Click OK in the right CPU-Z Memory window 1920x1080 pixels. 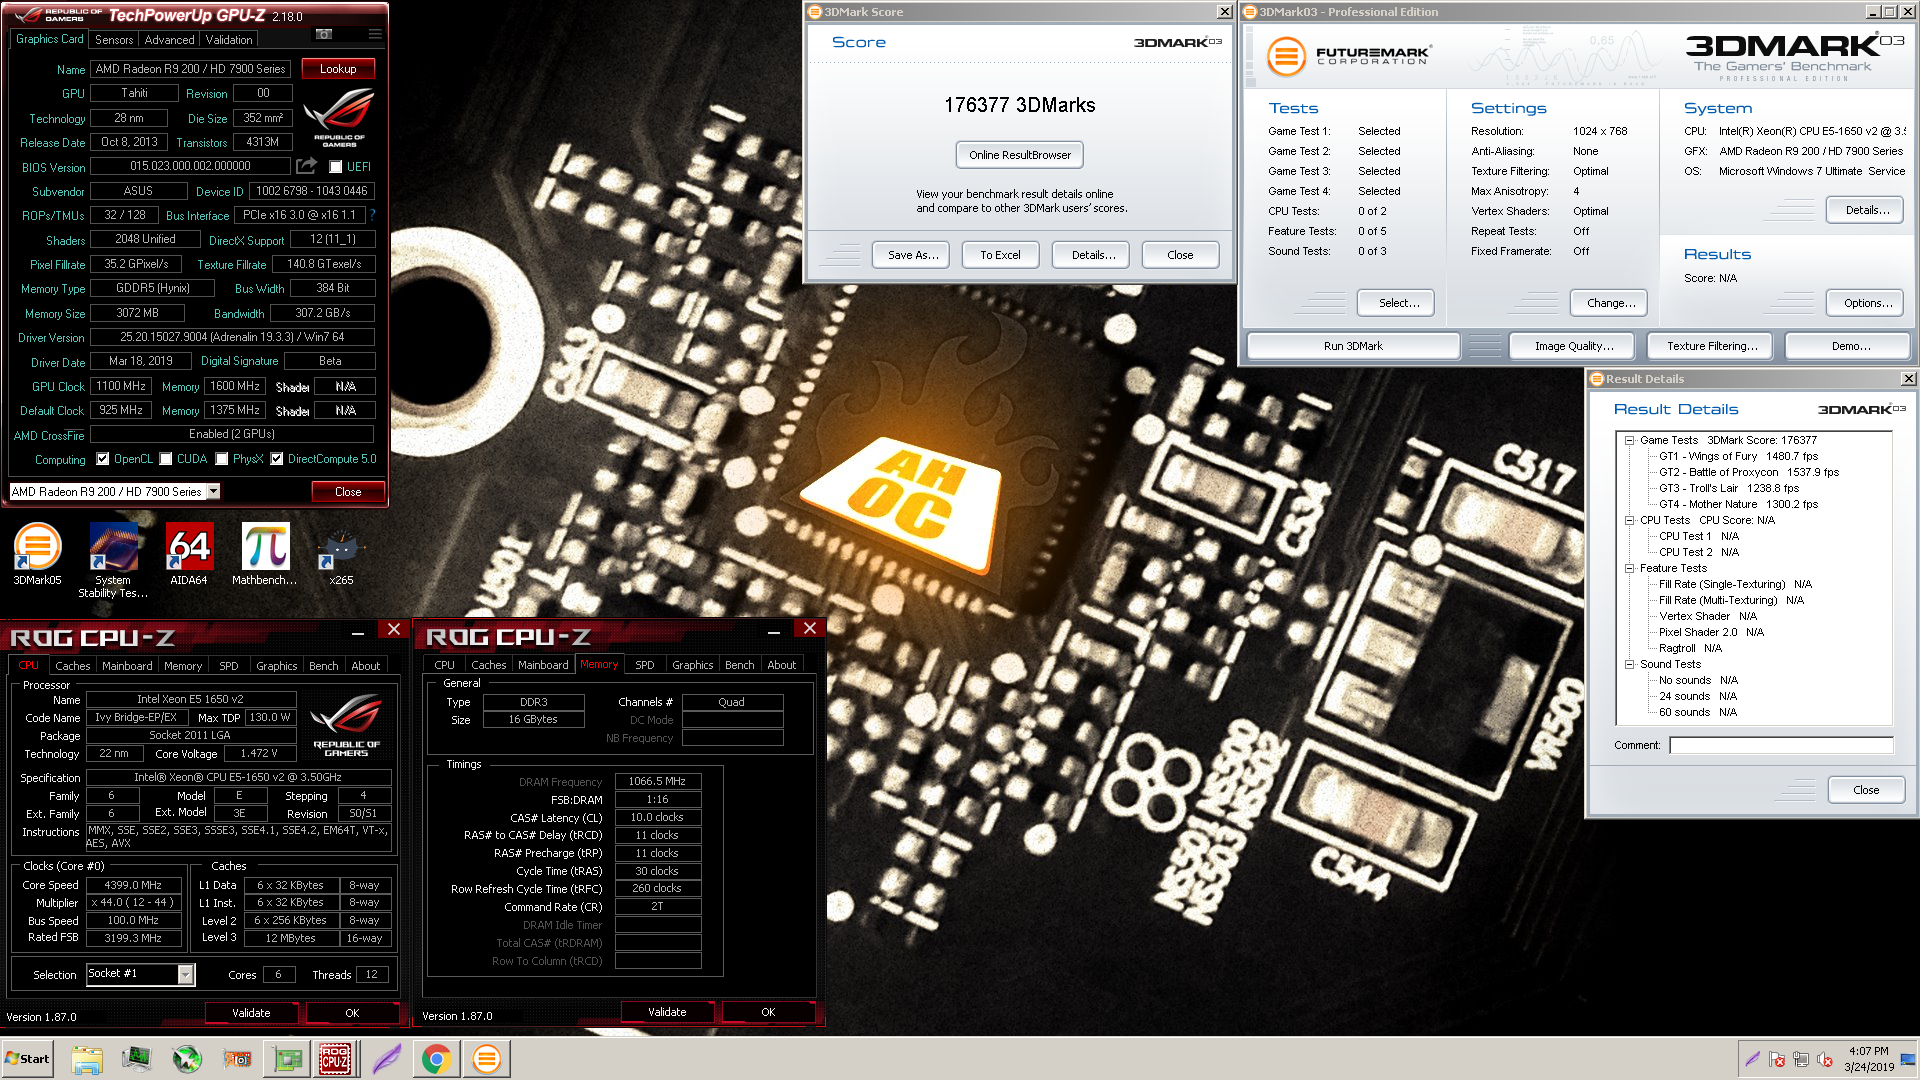pos(767,1012)
